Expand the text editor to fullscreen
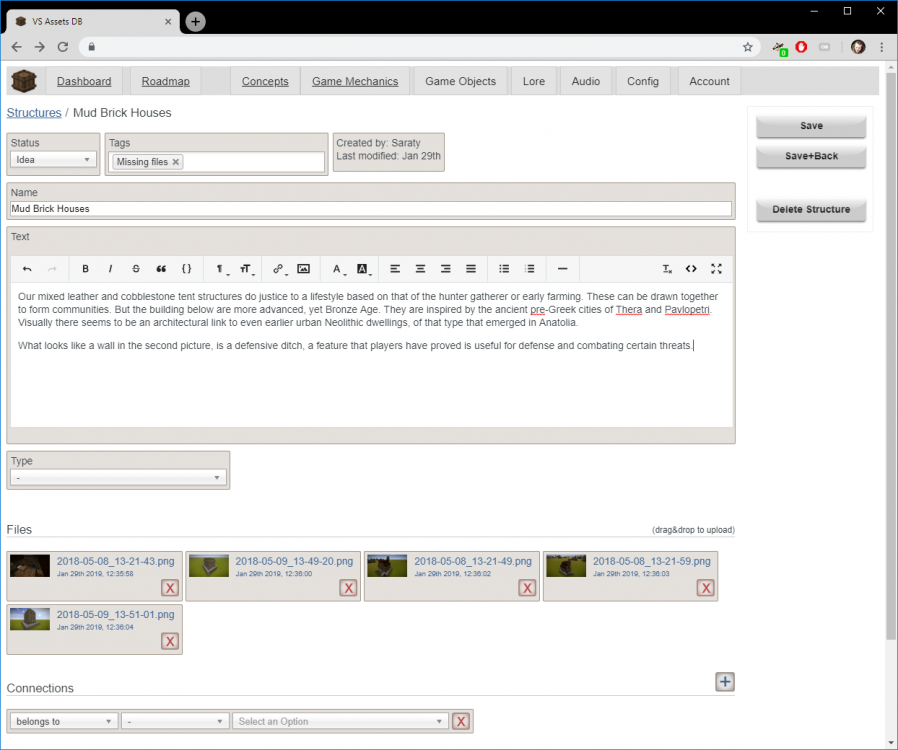Image resolution: width=898 pixels, height=750 pixels. [716, 269]
